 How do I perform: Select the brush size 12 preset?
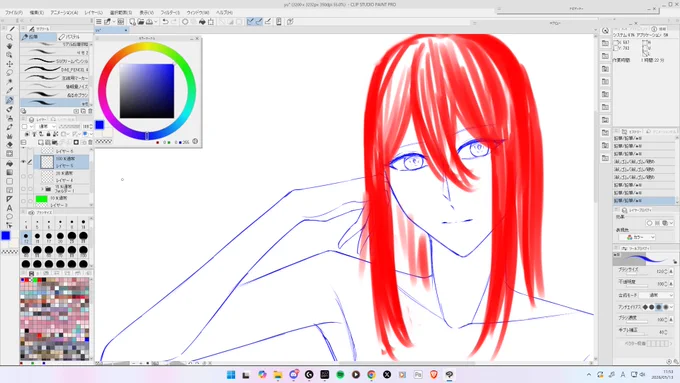tap(26, 237)
